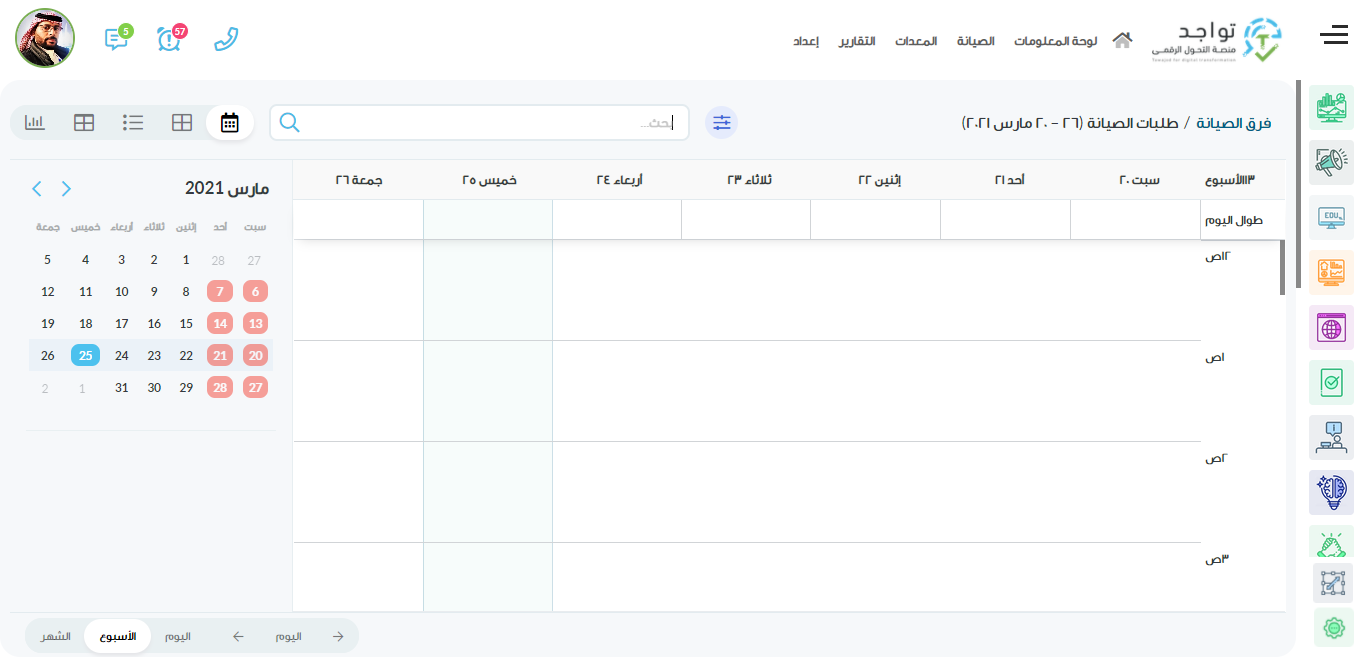Open the الصيانة menu
The height and width of the screenshot is (657, 1366).
tap(976, 41)
